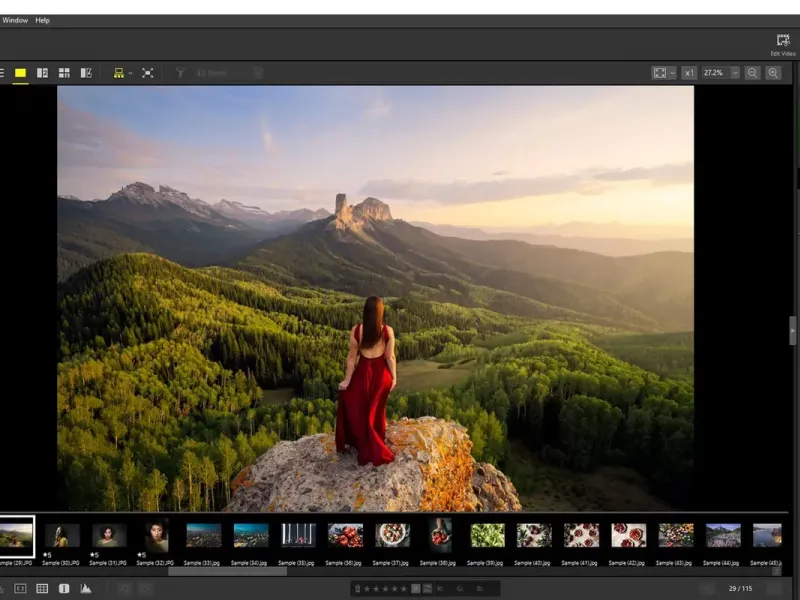This screenshot has height=600, width=800.
Task: Toggle the grid overlay icon
Action: coord(42,588)
